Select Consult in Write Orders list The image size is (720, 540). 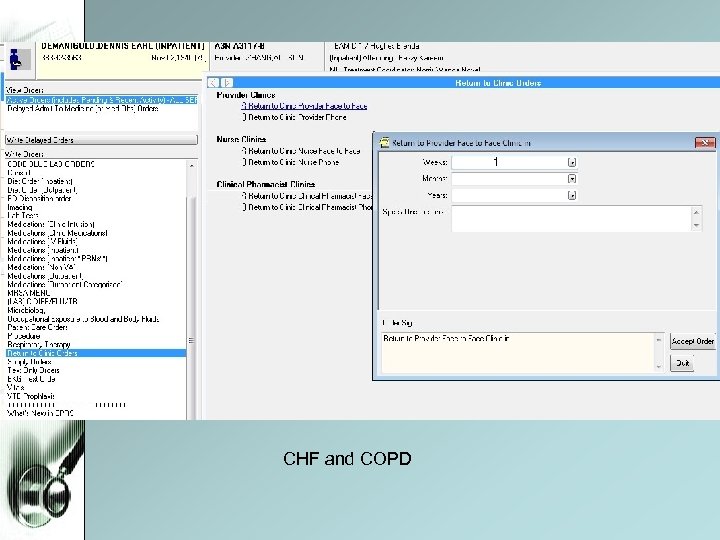(x=19, y=173)
